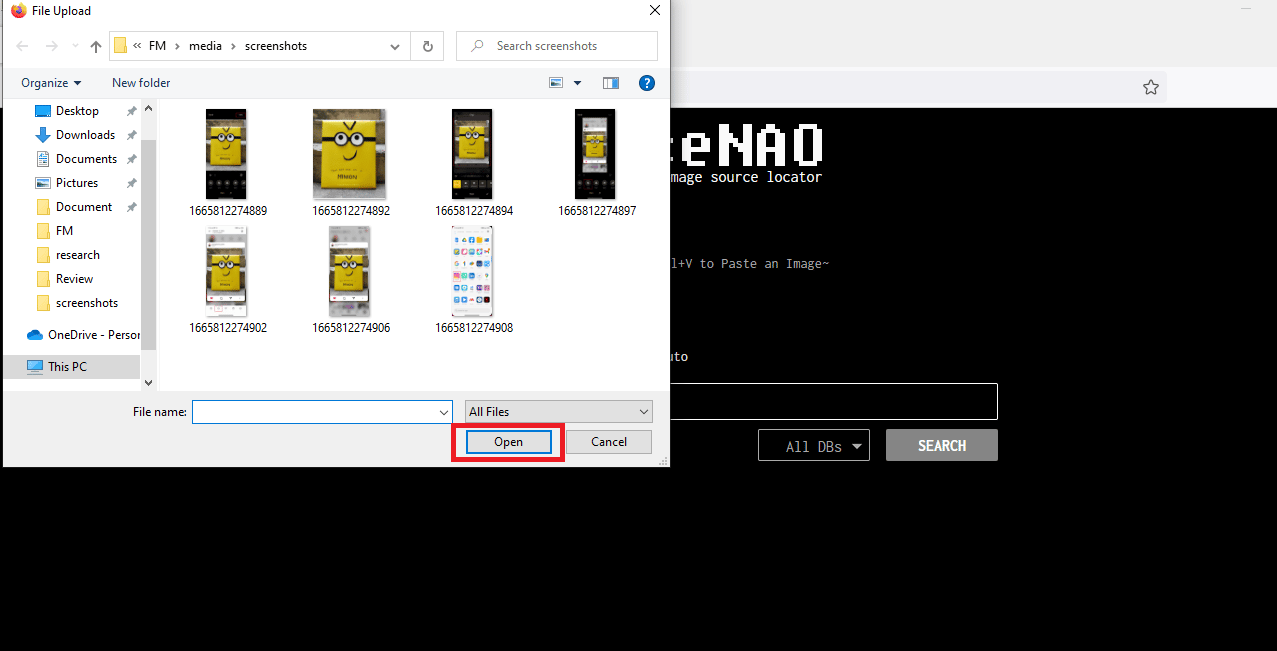Click the File name input field
Viewport: 1277px width, 651px height.
tap(315, 412)
